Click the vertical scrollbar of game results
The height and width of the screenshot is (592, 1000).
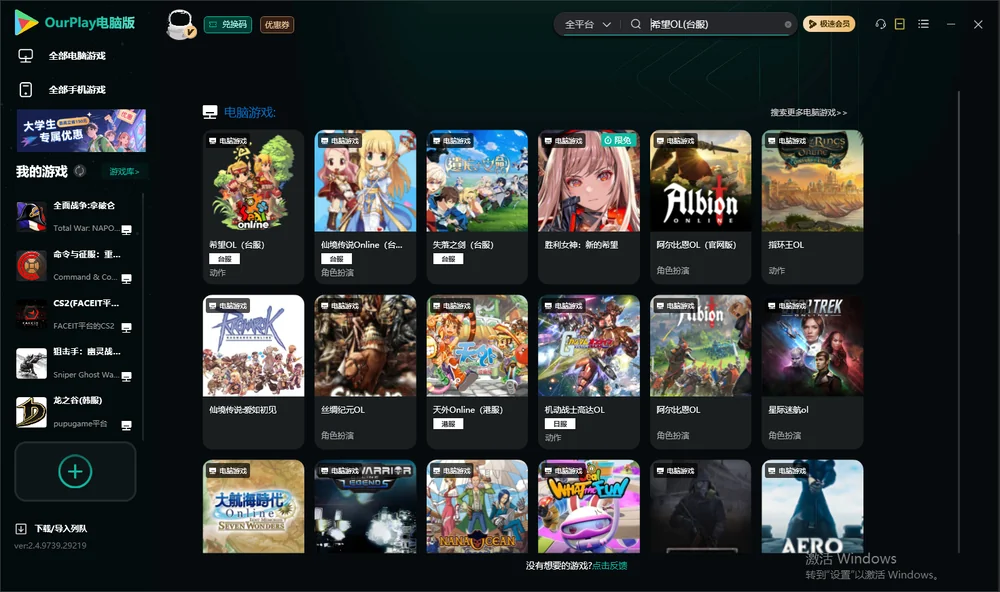959,319
